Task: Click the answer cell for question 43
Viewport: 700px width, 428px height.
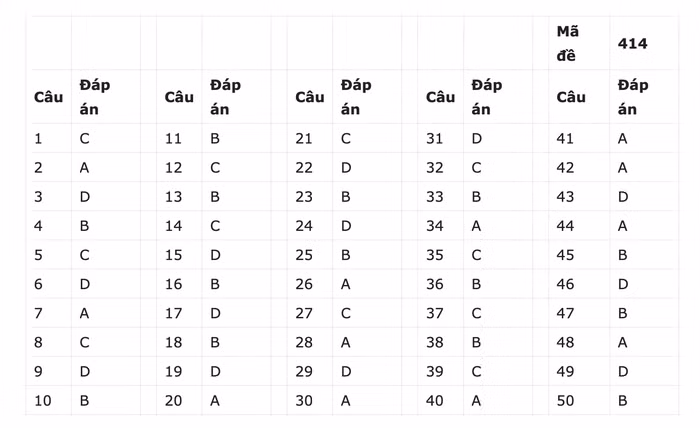Action: pos(623,197)
